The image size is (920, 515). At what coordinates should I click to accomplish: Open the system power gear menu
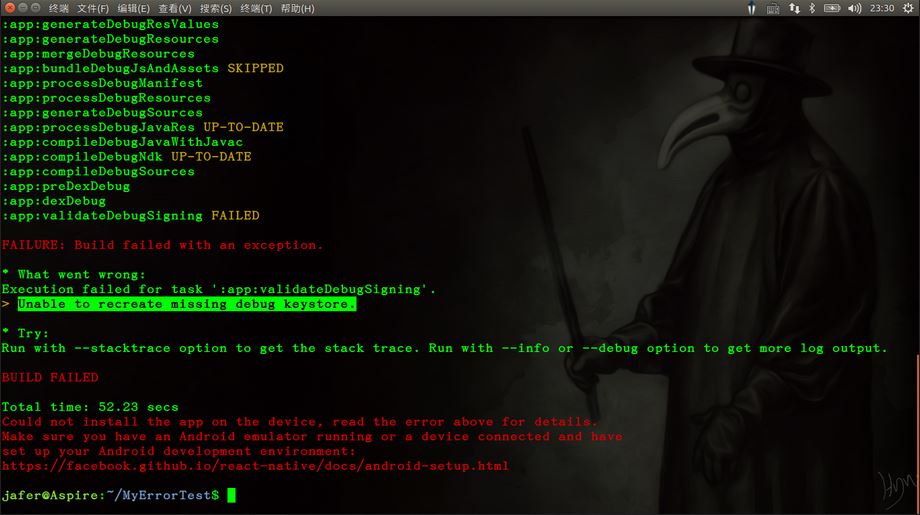(908, 8)
